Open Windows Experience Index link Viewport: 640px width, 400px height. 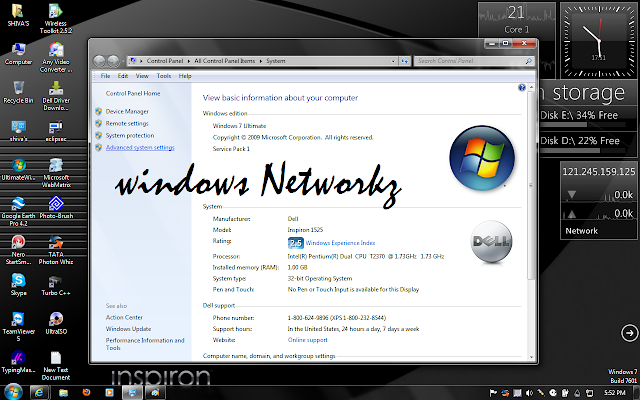pyautogui.click(x=340, y=243)
